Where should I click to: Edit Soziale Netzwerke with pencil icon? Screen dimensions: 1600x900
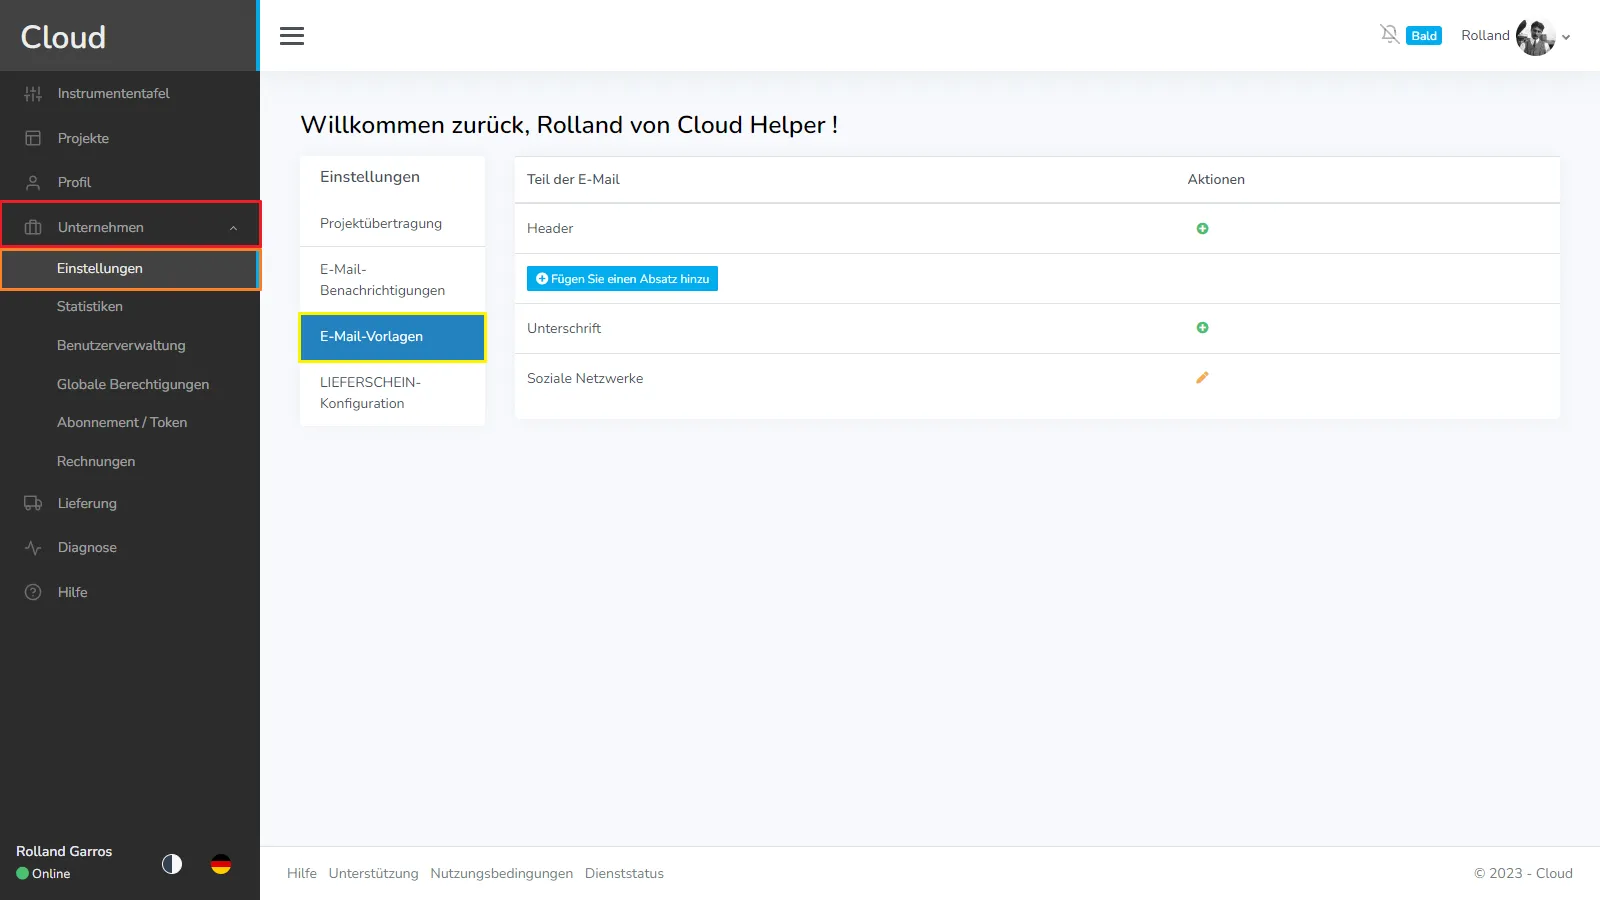click(1202, 378)
